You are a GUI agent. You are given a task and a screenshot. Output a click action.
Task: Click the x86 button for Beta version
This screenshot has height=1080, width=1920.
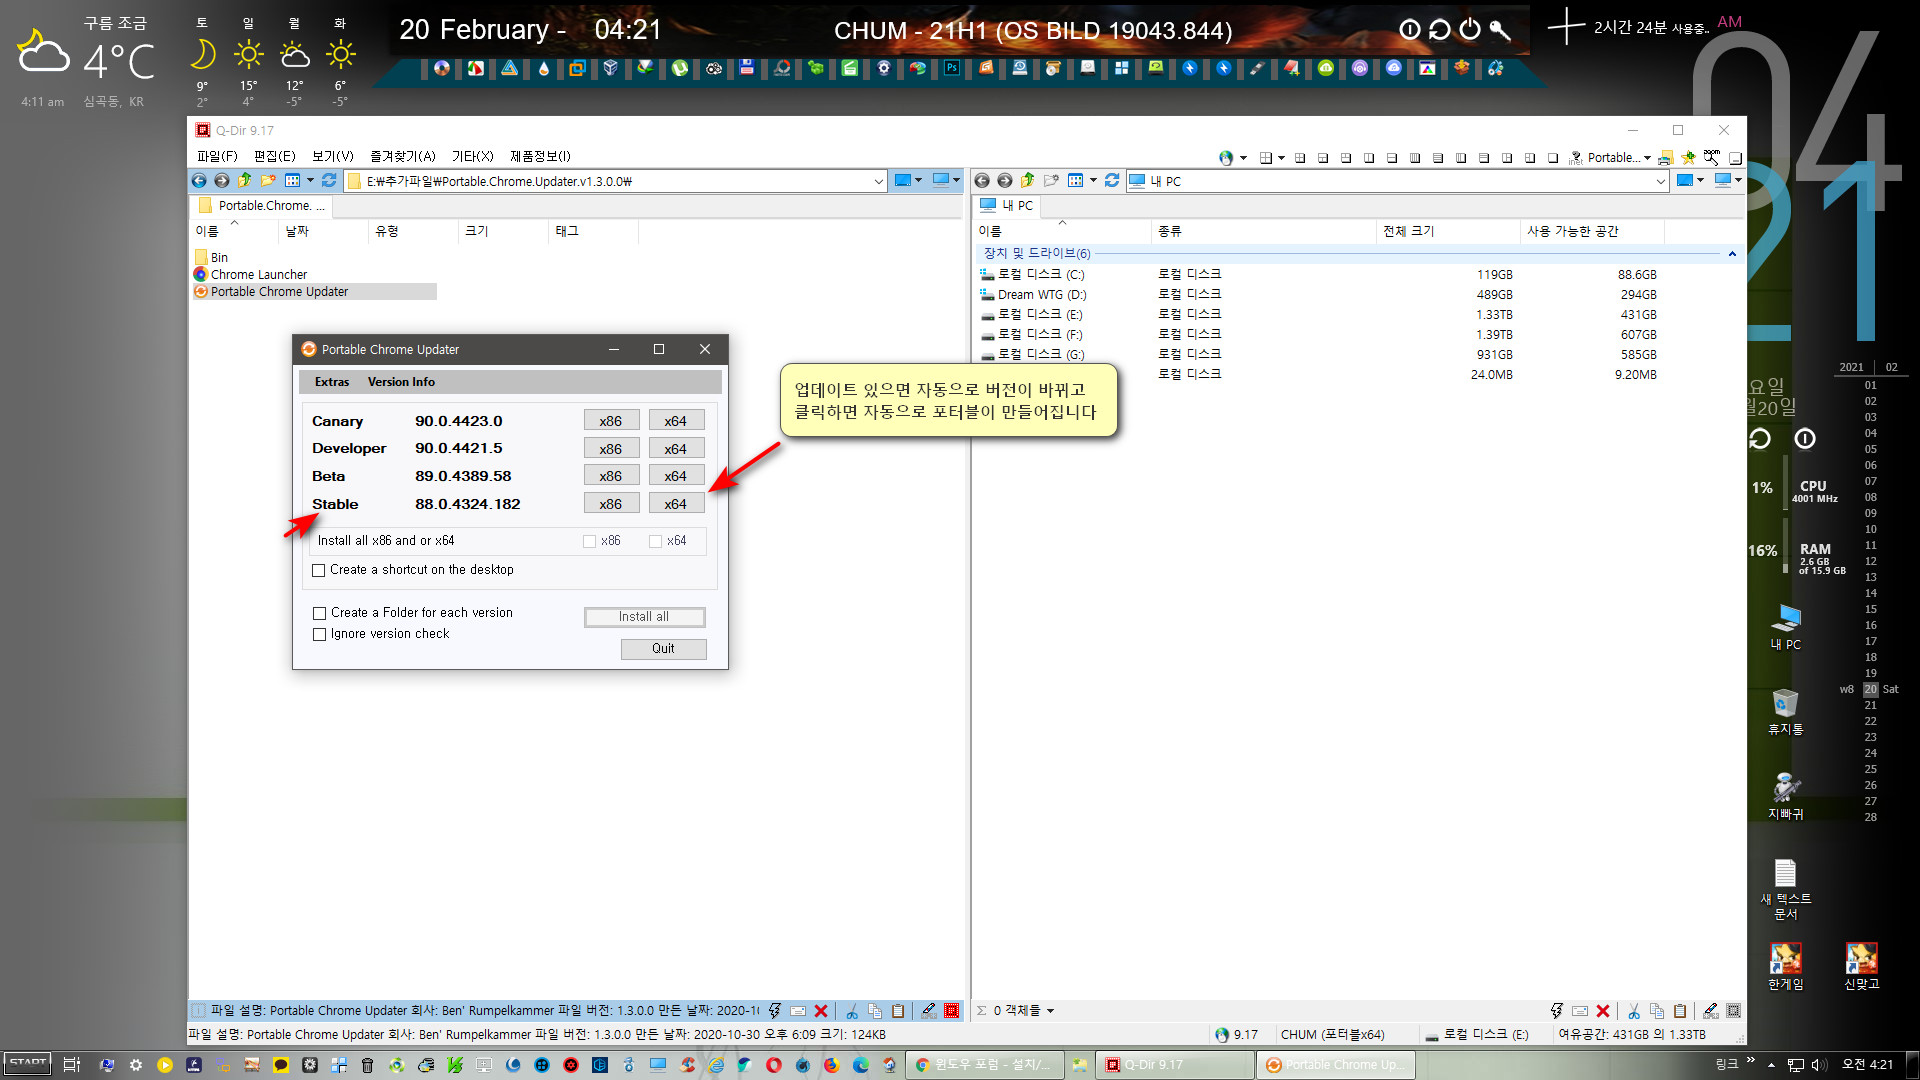pyautogui.click(x=609, y=475)
